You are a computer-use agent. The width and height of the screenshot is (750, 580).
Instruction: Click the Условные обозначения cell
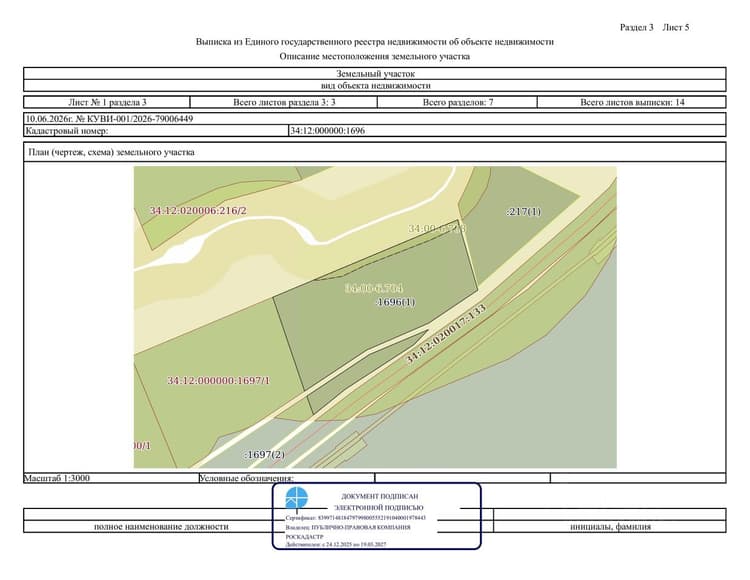287,478
